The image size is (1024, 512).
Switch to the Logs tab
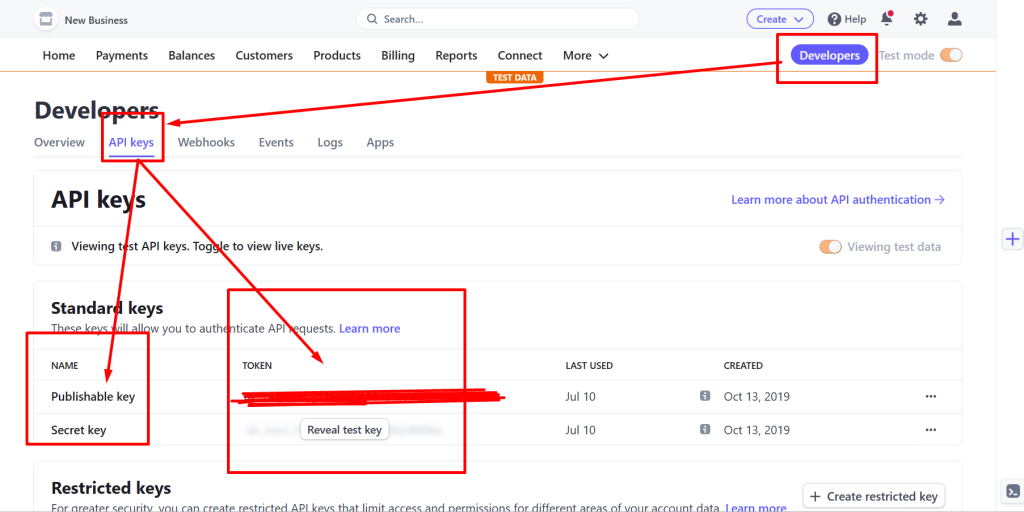pyautogui.click(x=330, y=142)
